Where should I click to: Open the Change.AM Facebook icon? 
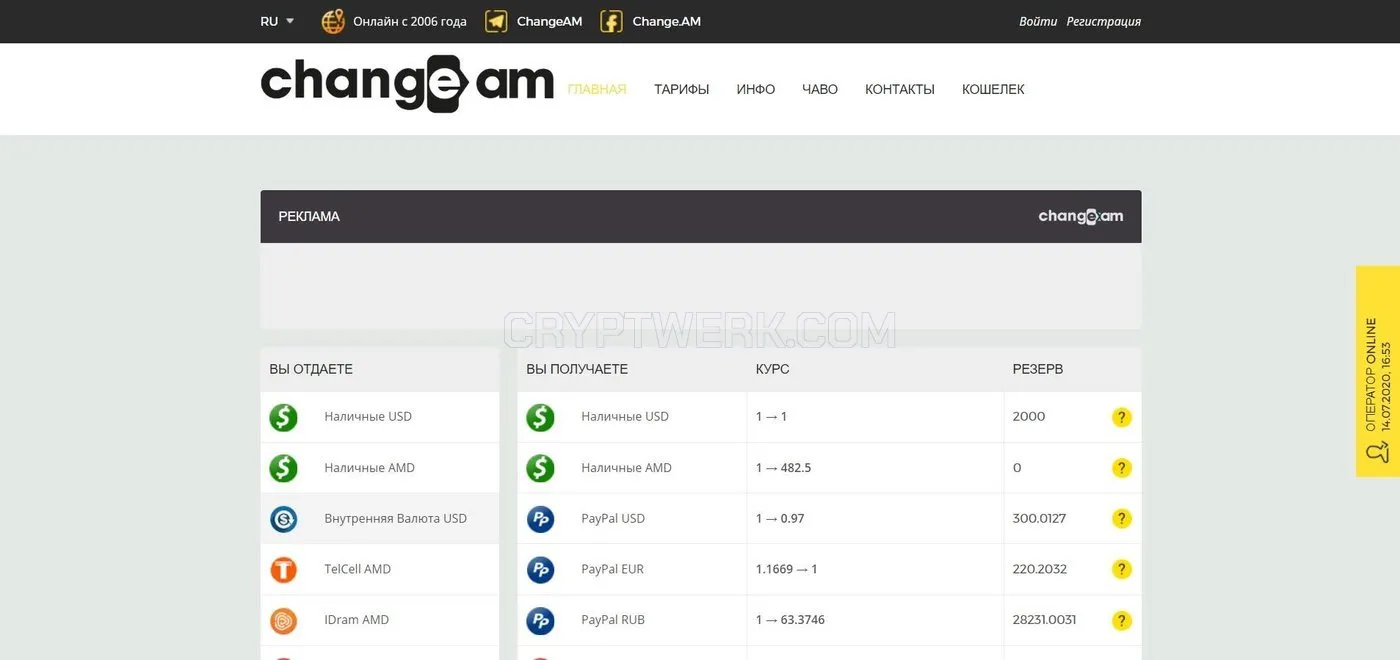pyautogui.click(x=611, y=21)
